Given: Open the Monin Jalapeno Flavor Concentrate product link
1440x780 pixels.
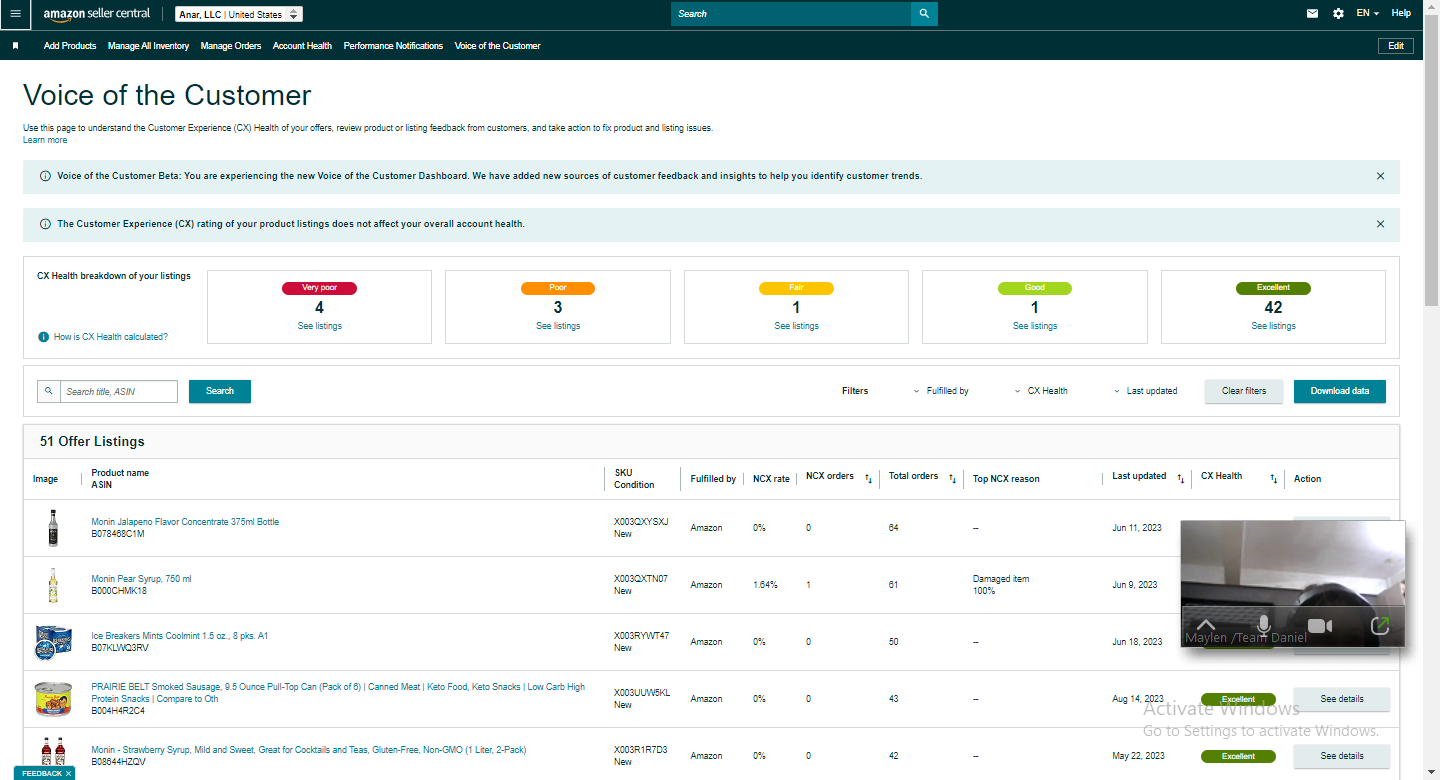Looking at the screenshot, I should pos(185,522).
